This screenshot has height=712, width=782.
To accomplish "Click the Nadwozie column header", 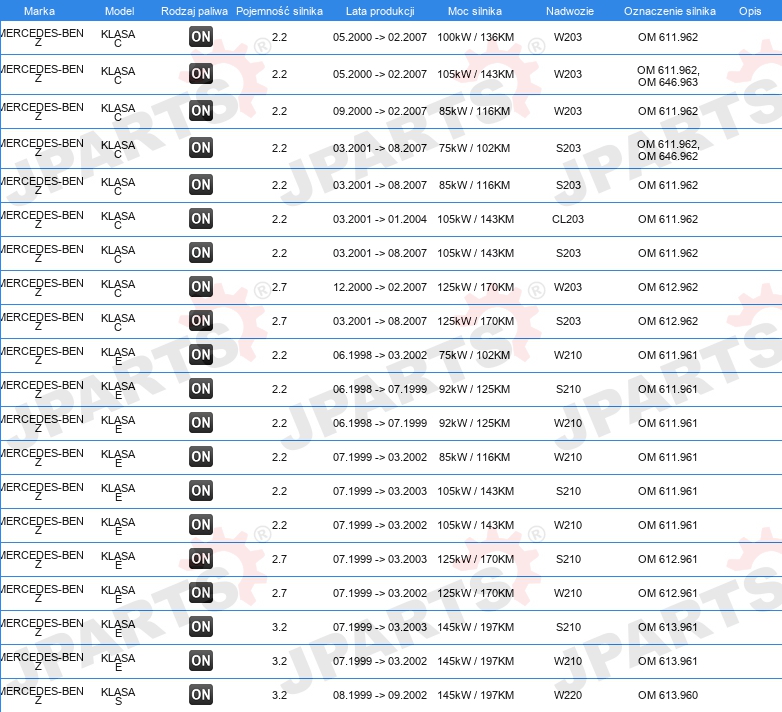I will (570, 11).
